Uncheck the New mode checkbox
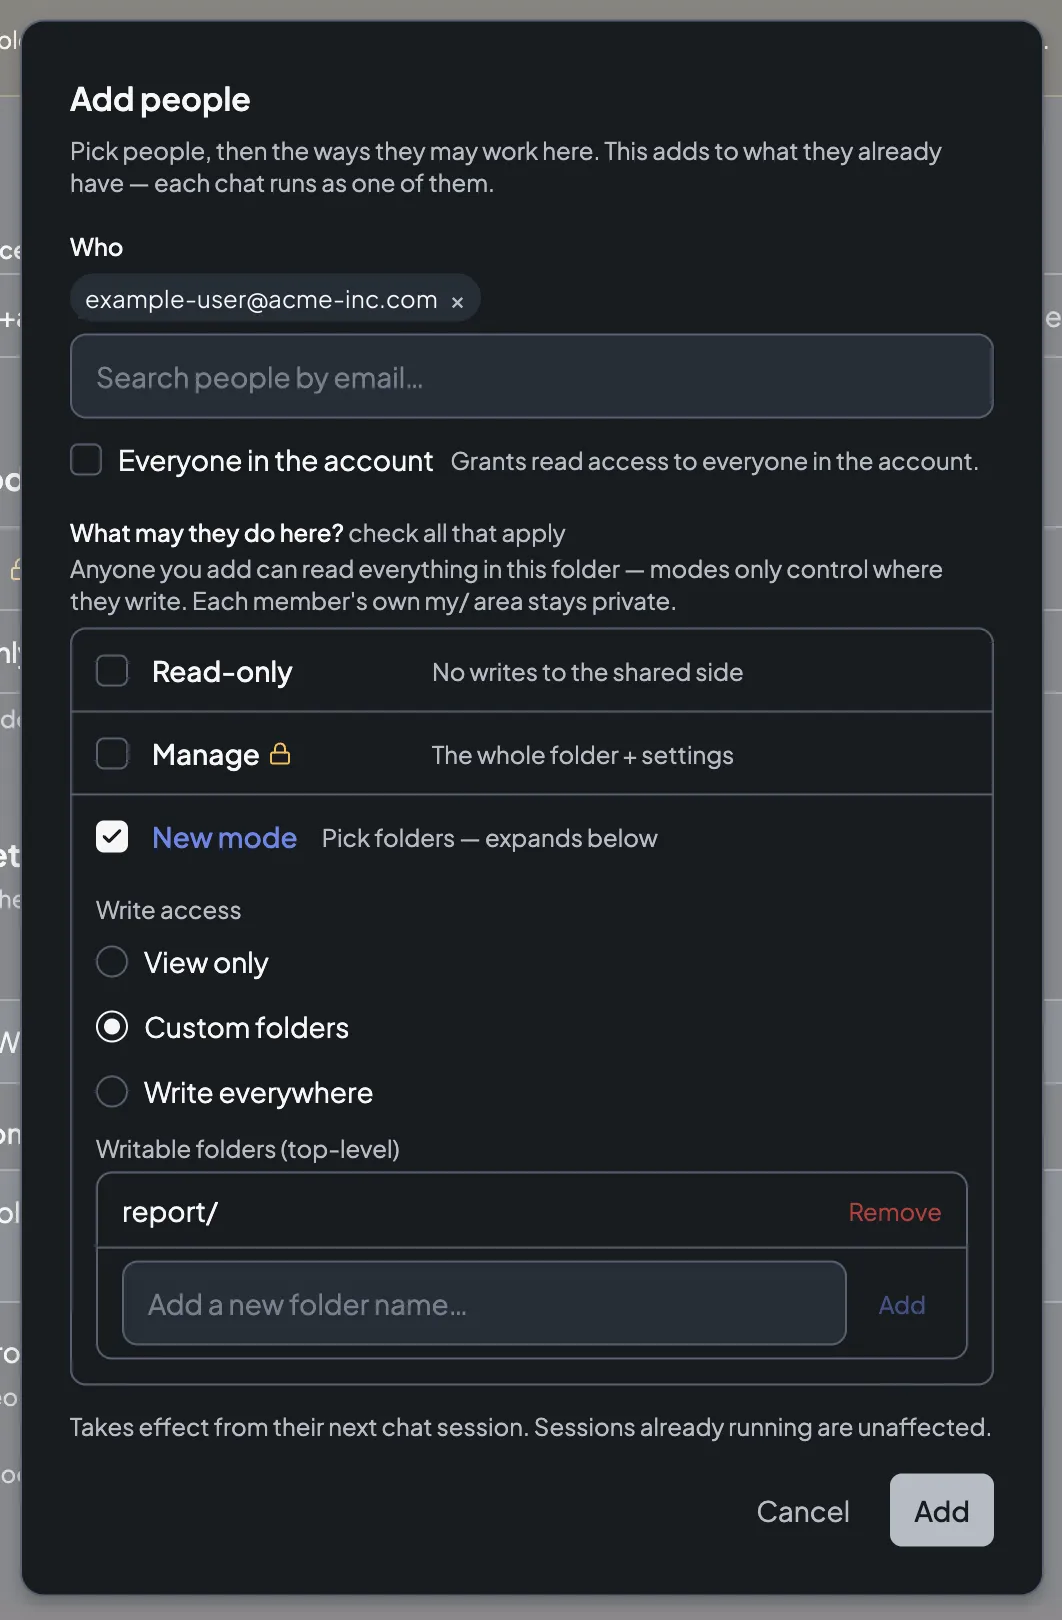This screenshot has width=1062, height=1620. click(112, 837)
